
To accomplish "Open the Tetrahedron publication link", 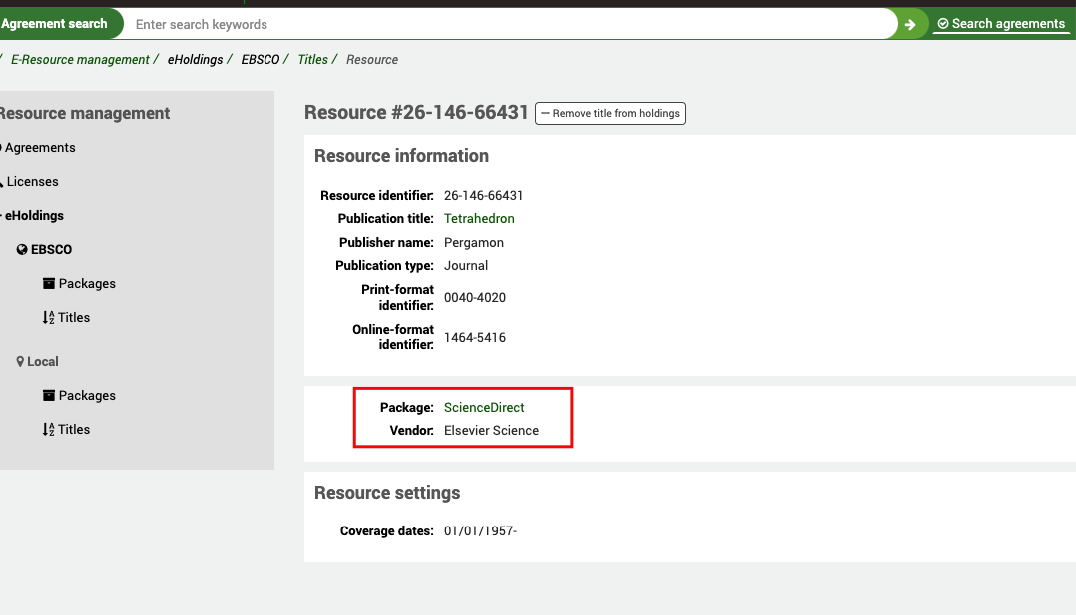I will tap(479, 218).
